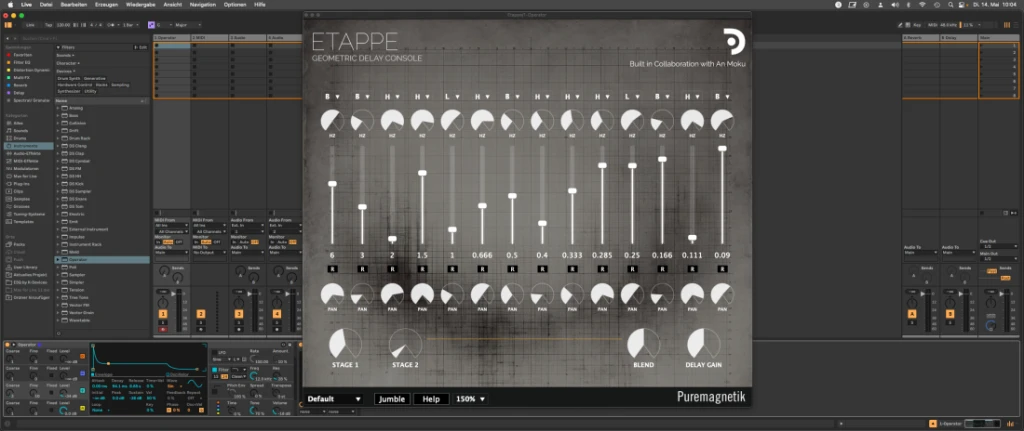1024x431 pixels.
Task: Adjust the STAGE 1 knob in Etappe
Action: click(345, 344)
